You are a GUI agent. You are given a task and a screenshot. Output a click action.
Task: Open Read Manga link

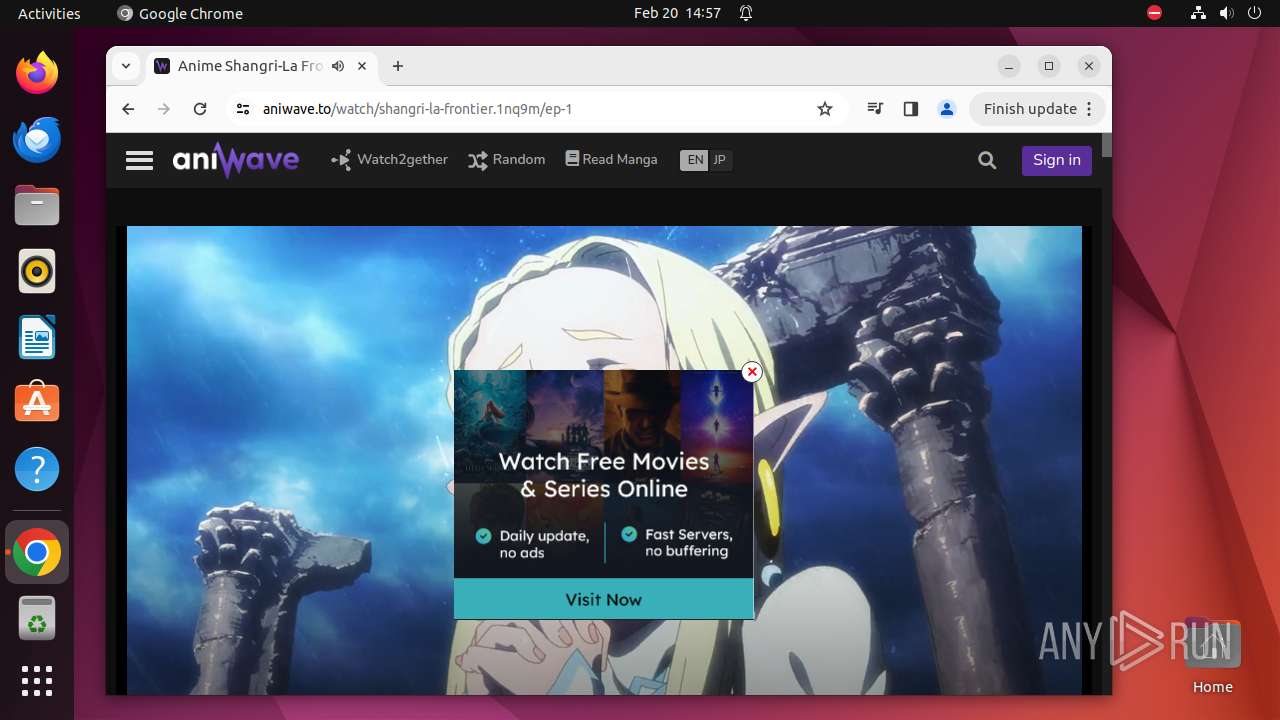tap(612, 159)
